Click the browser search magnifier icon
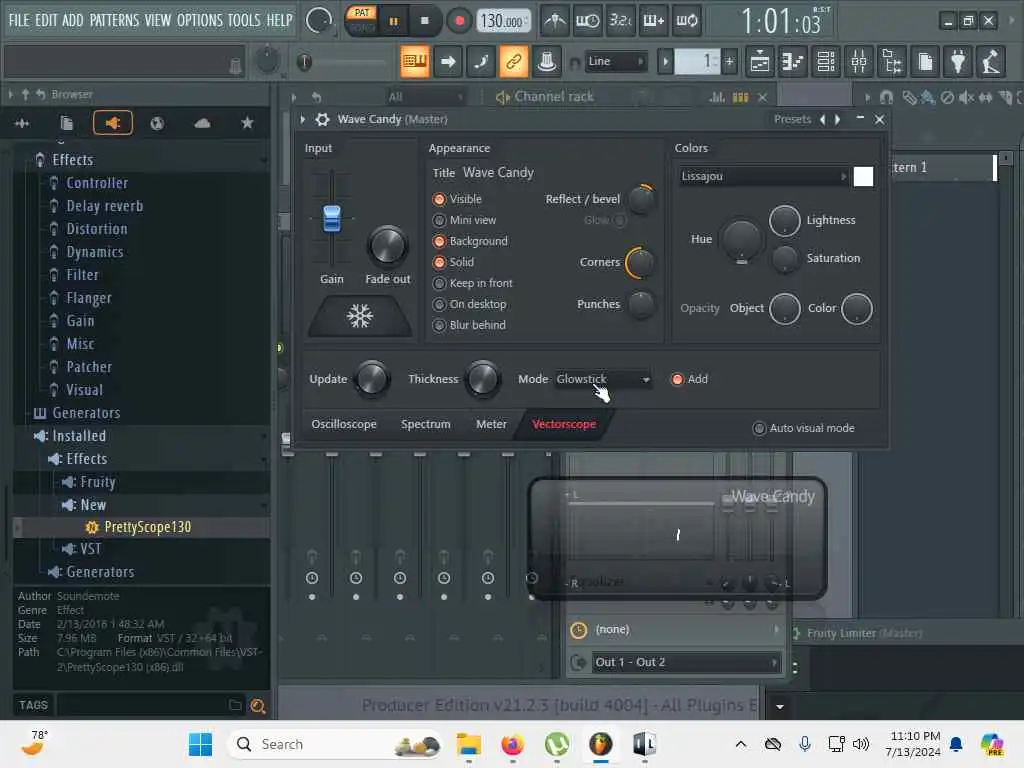The image size is (1024, 768). click(x=258, y=706)
